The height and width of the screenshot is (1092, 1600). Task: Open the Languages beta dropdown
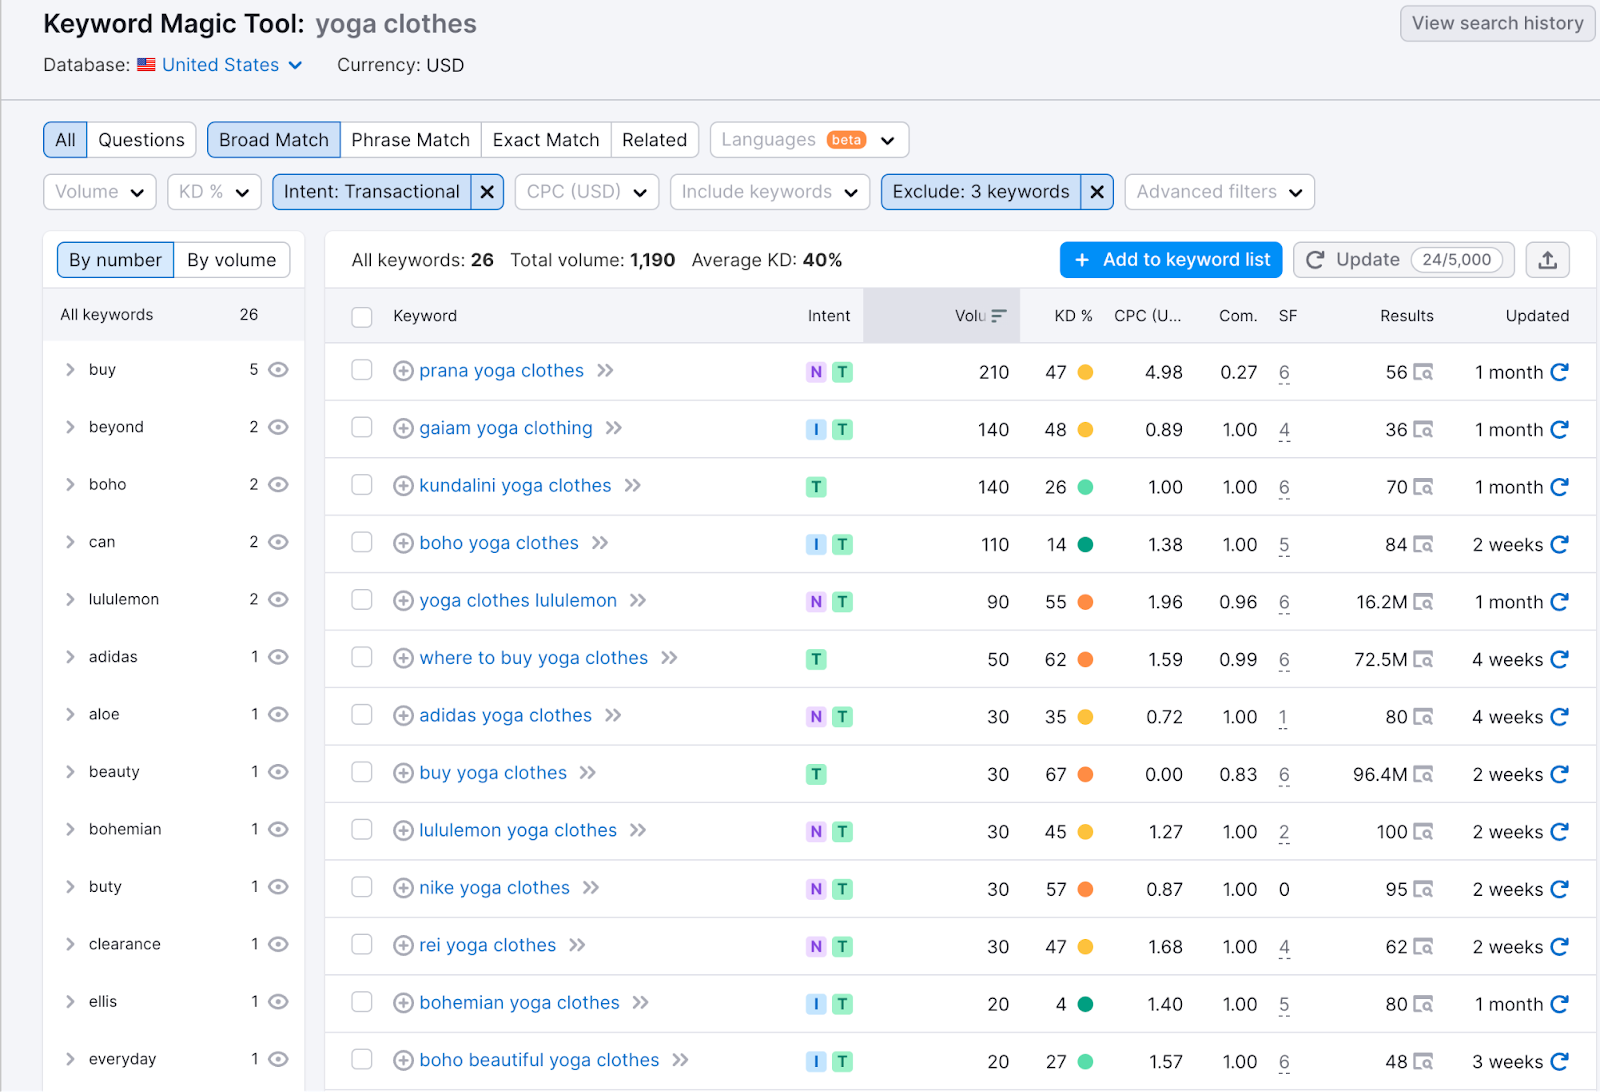click(x=809, y=140)
